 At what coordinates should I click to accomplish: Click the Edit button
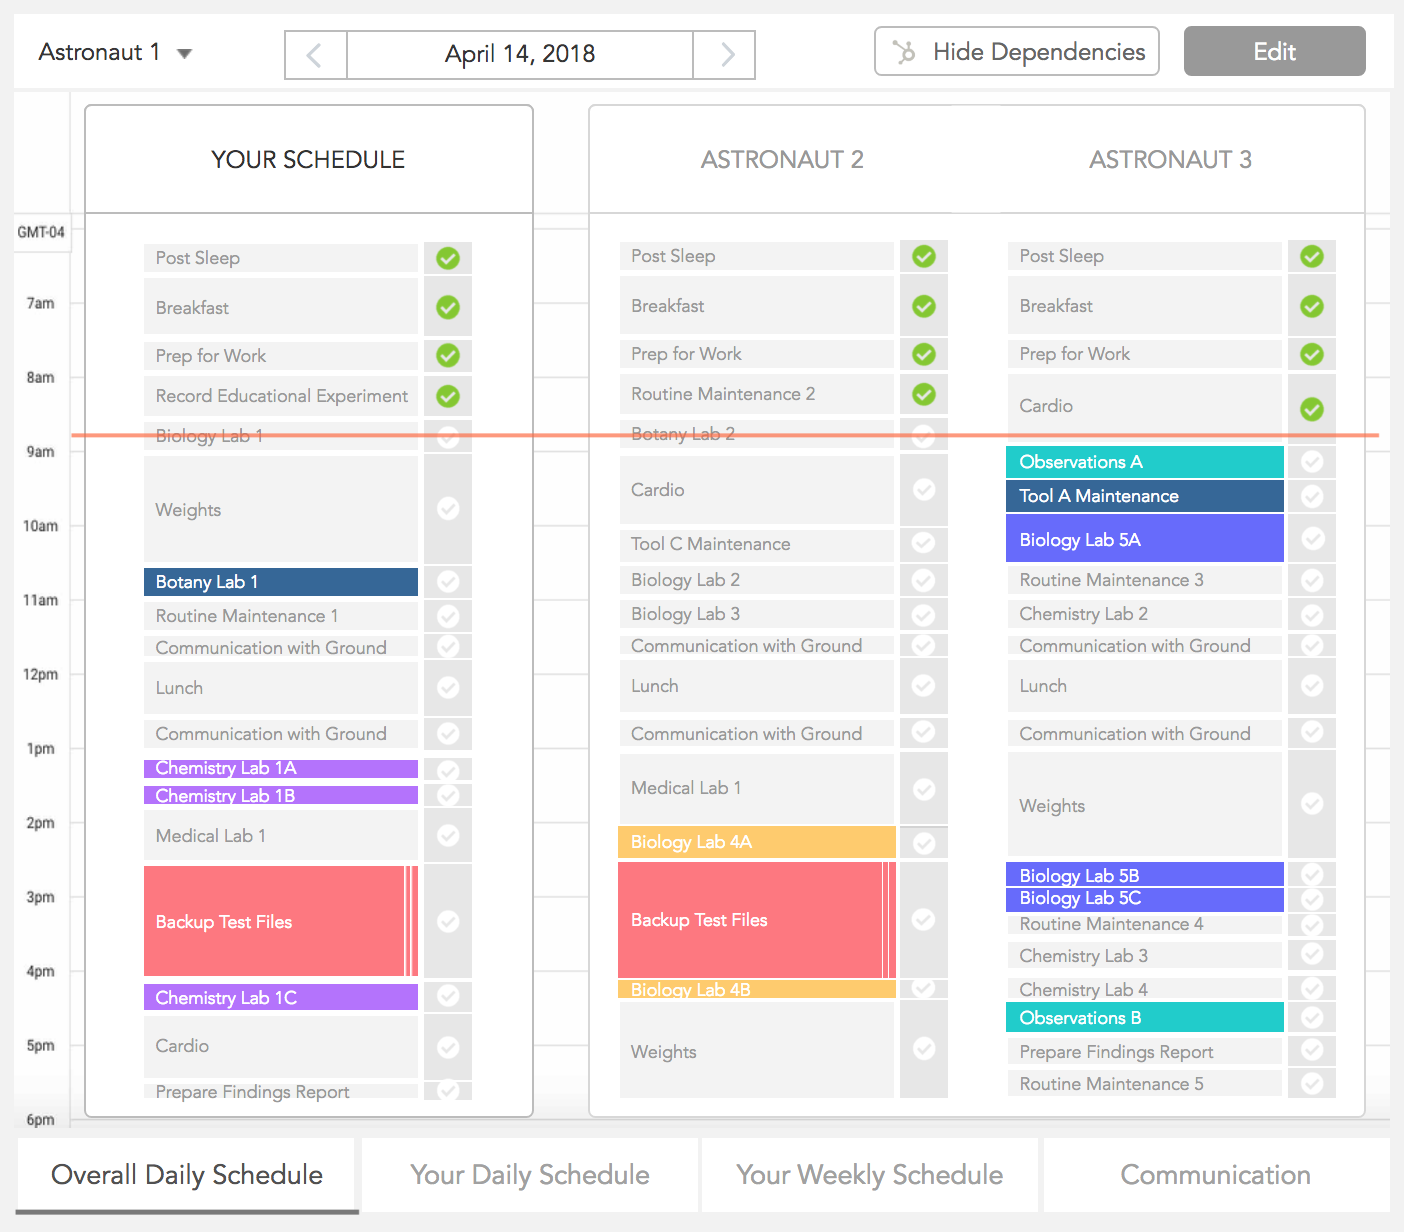tap(1274, 51)
